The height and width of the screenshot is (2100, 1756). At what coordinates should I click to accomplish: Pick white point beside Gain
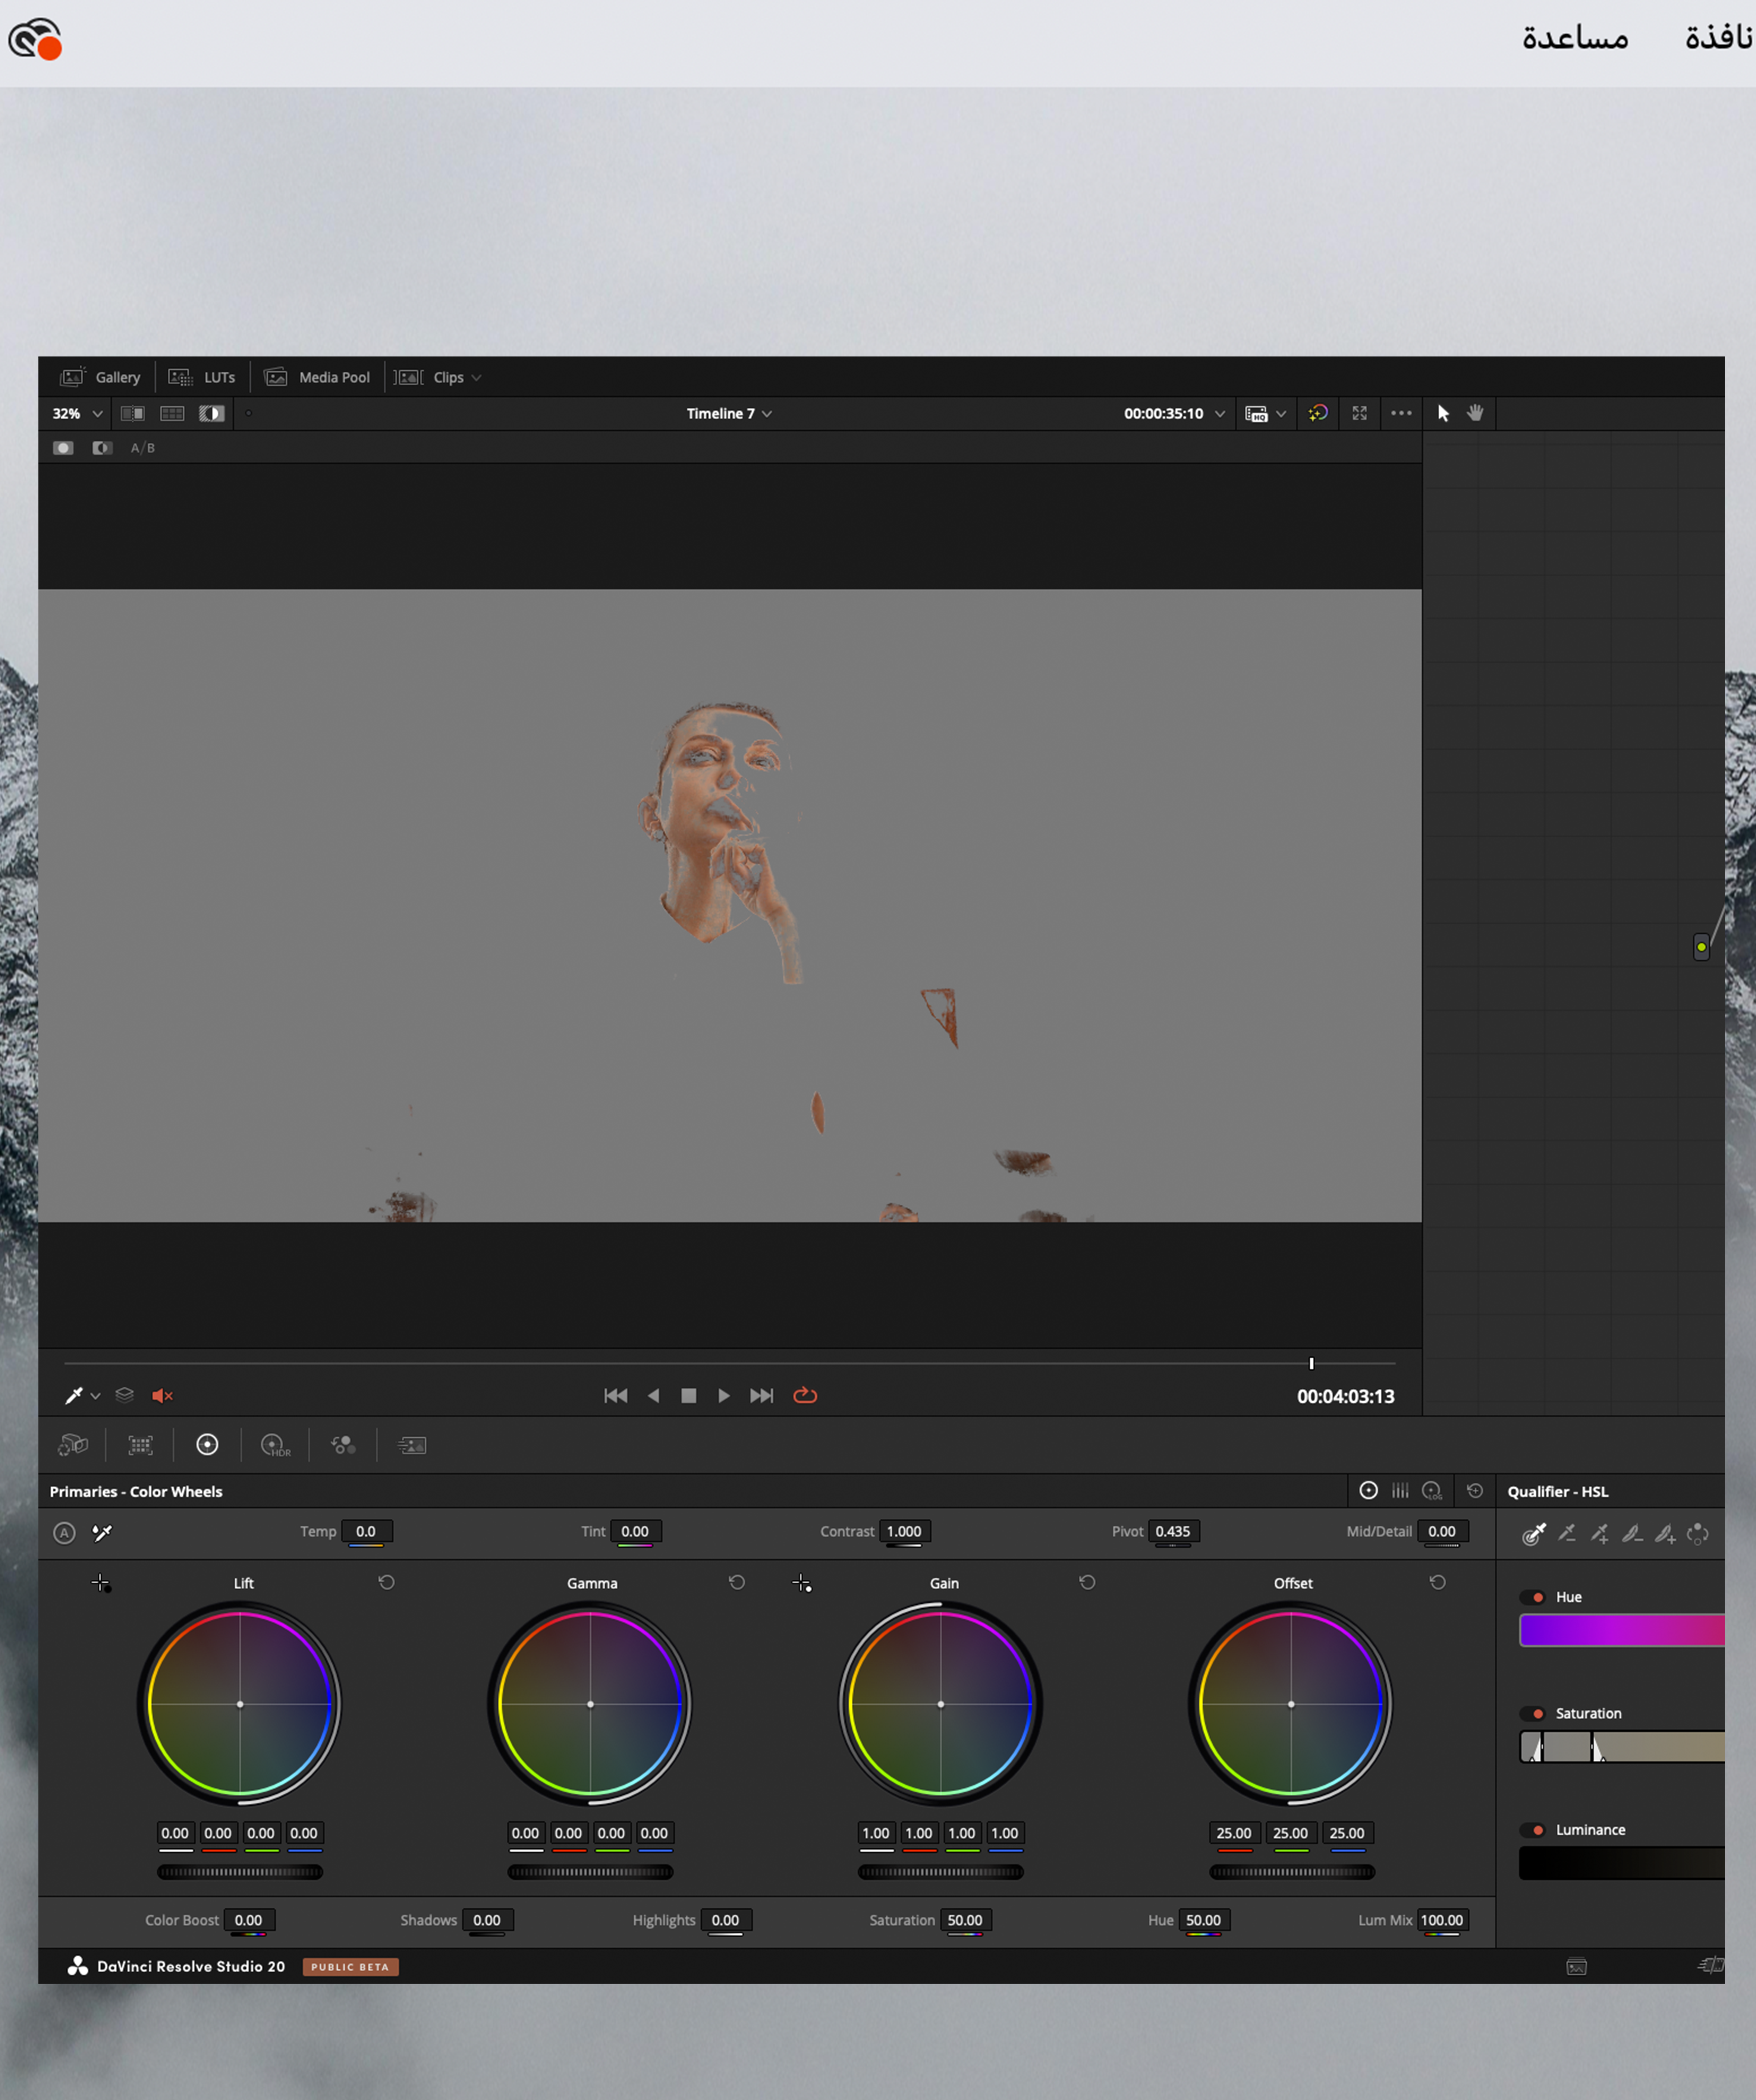point(802,1583)
